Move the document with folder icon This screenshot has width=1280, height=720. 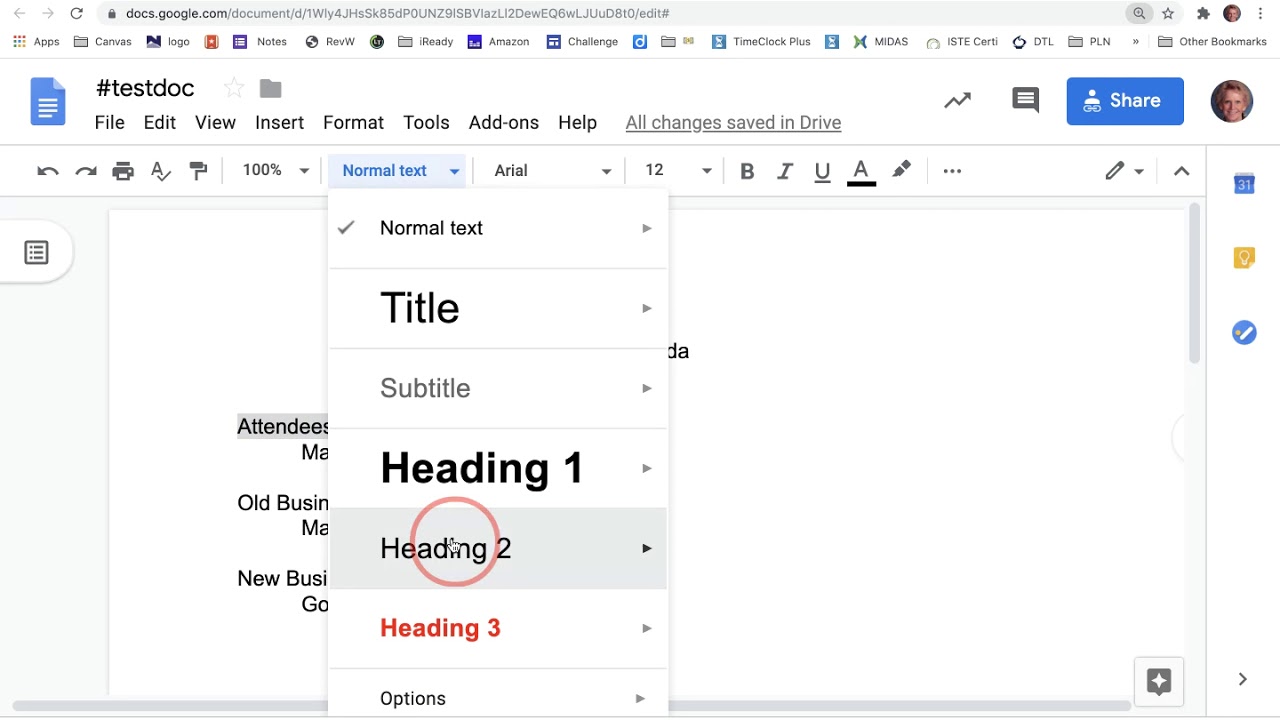point(270,89)
